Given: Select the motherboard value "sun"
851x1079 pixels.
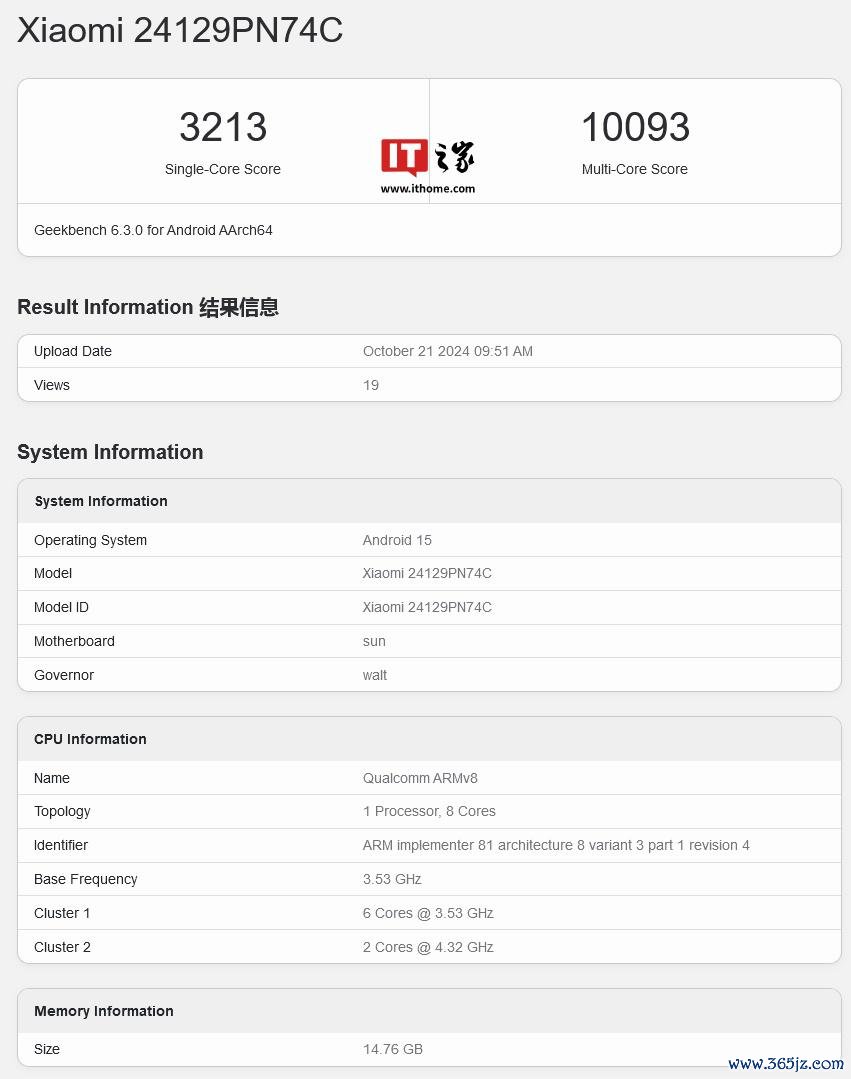Looking at the screenshot, I should point(374,641).
